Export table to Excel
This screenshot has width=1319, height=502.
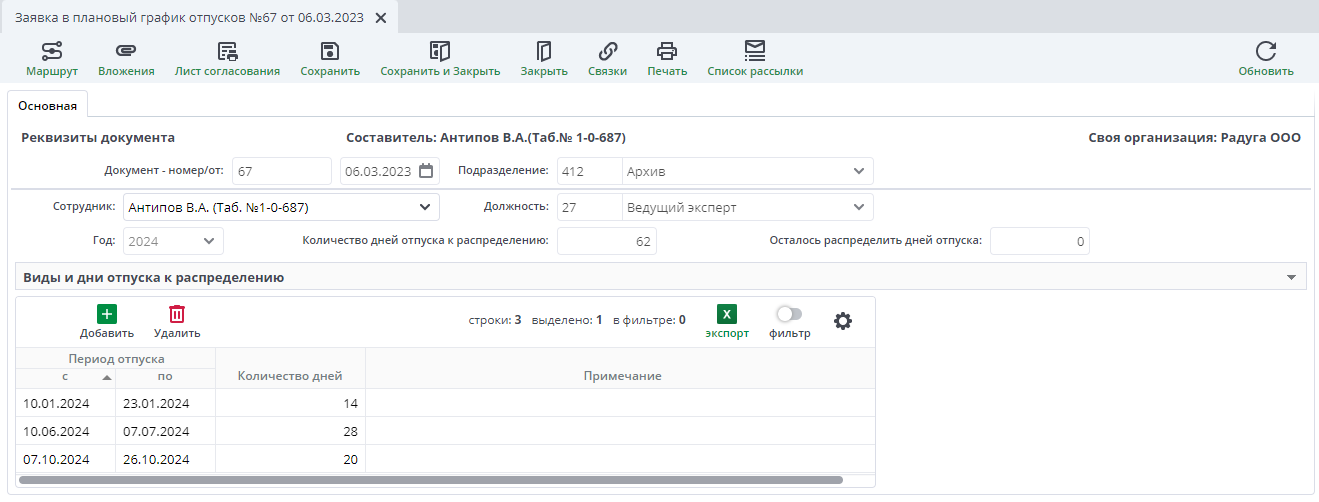pos(727,322)
